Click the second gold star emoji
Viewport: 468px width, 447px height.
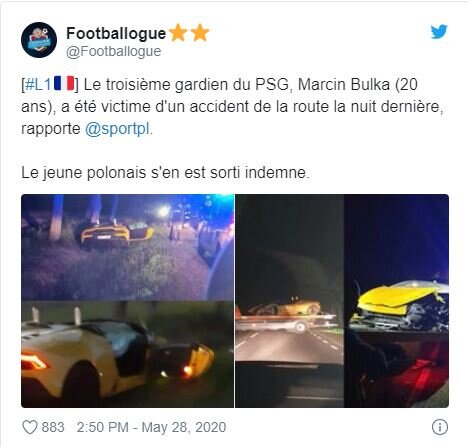pos(200,33)
